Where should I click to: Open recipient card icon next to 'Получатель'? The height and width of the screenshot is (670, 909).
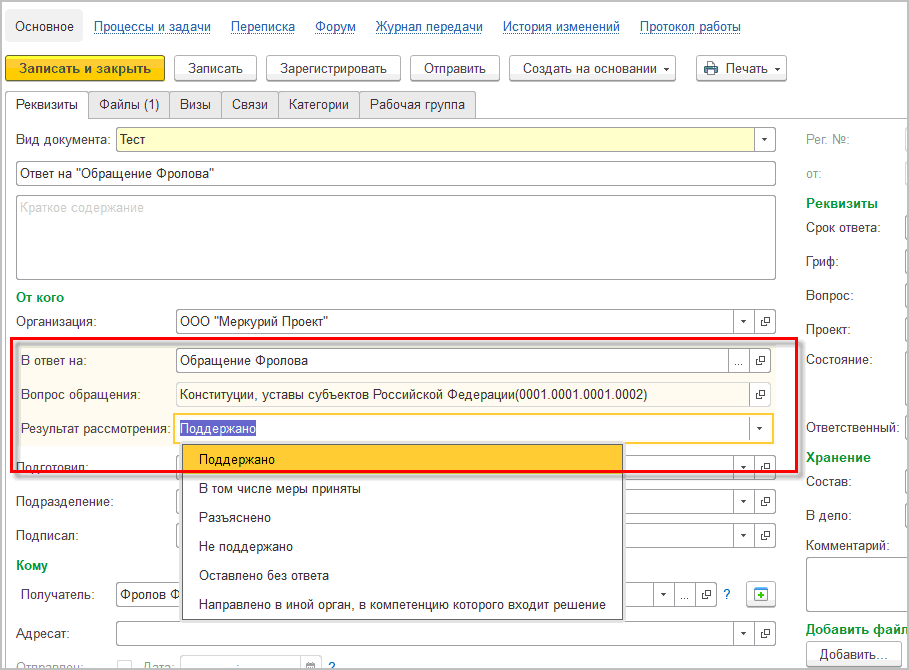[x=706, y=595]
